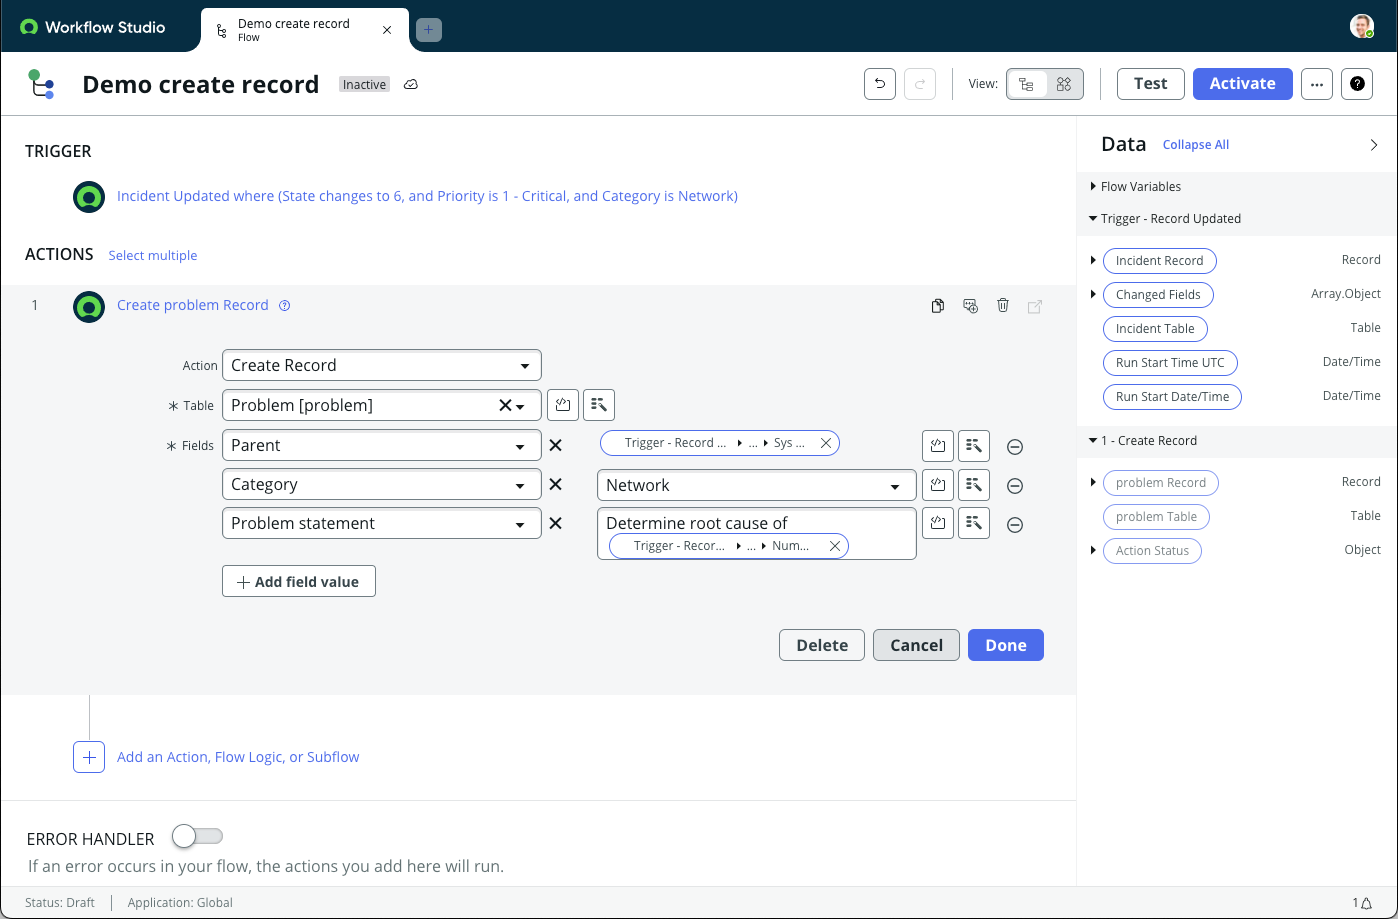Click the undo arrow button
Screen dimensions: 1398x919
tap(880, 84)
